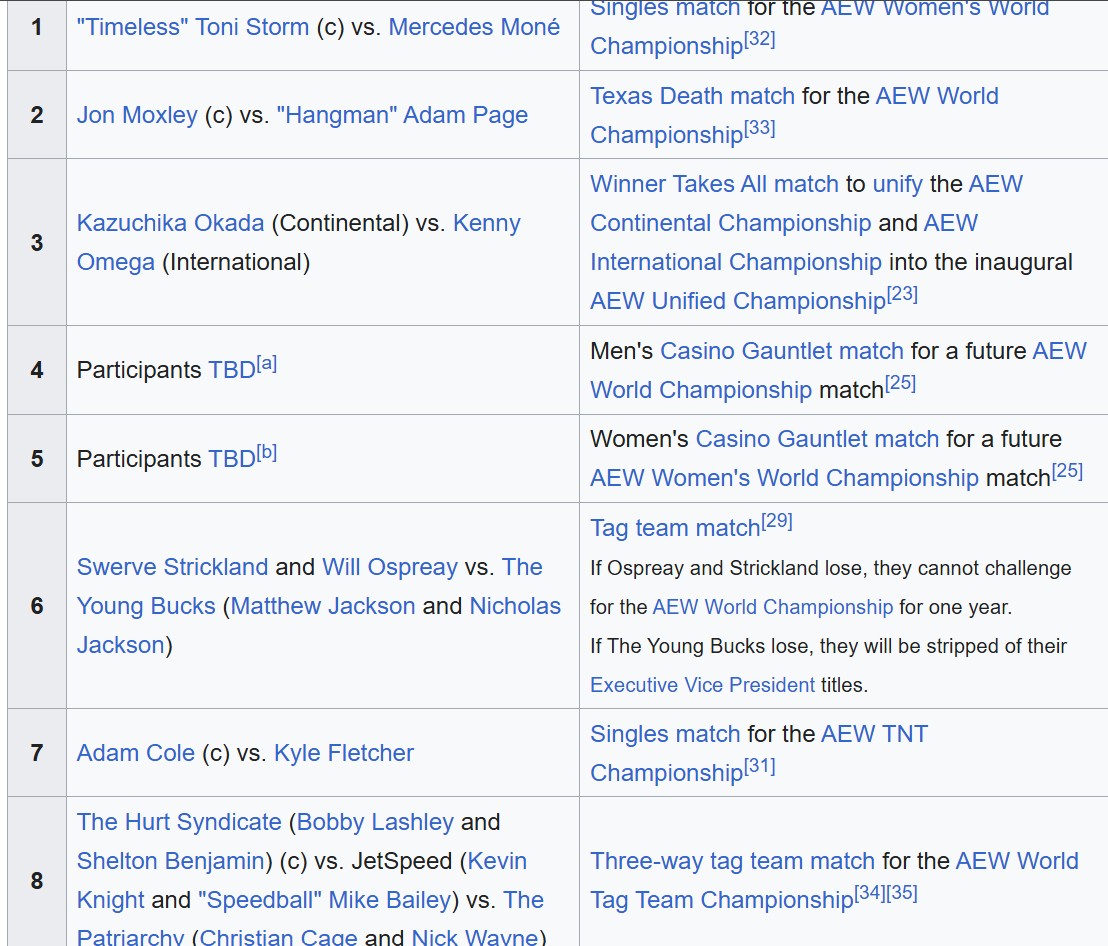The image size is (1108, 946).
Task: Open the Kevin Knight link
Action: 302,881
